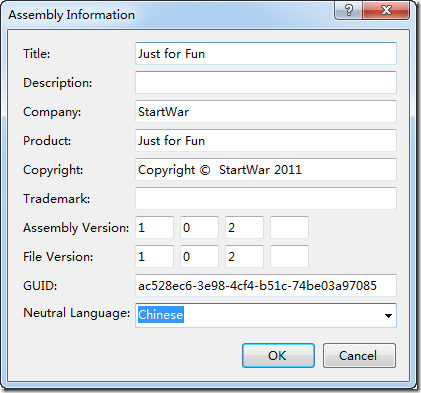Image resolution: width=421 pixels, height=393 pixels.
Task: Click the empty File Version revision box
Action: click(x=289, y=256)
